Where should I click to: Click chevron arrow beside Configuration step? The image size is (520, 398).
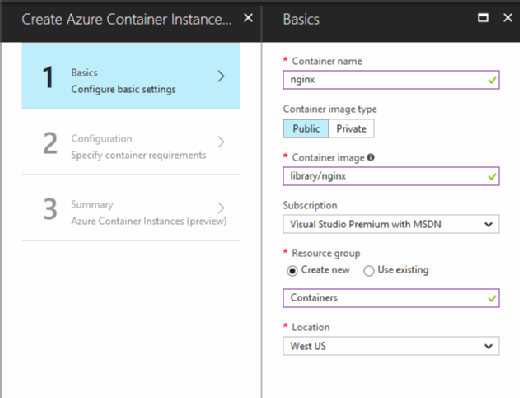(221, 142)
